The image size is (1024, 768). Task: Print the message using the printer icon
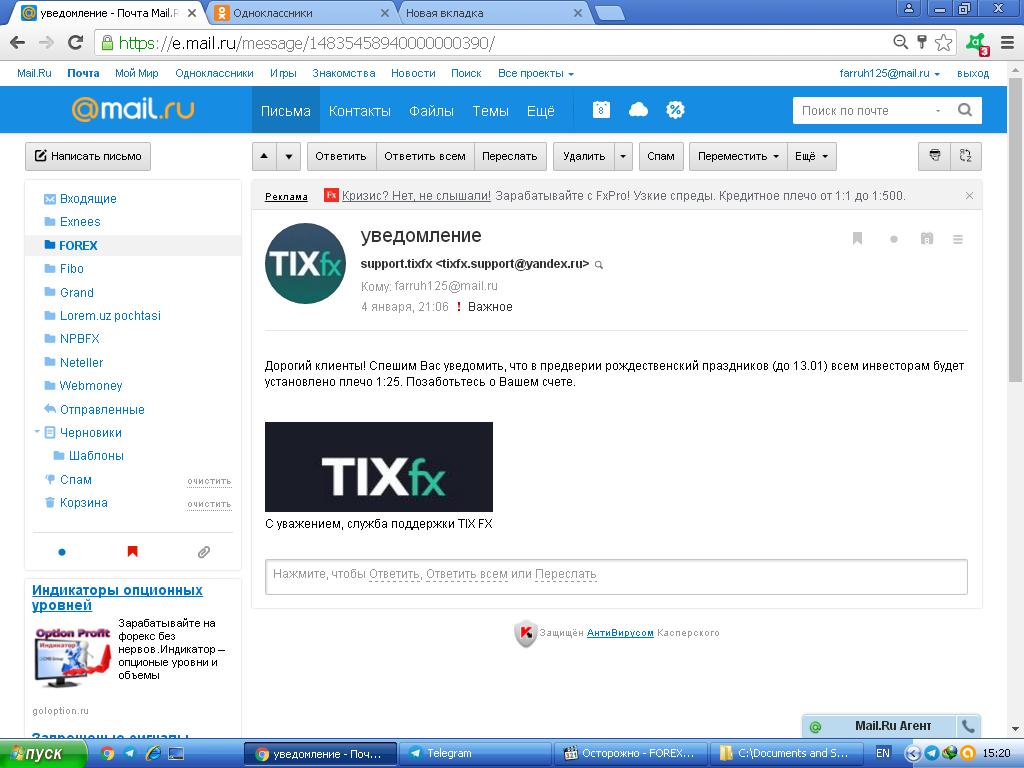pos(935,156)
